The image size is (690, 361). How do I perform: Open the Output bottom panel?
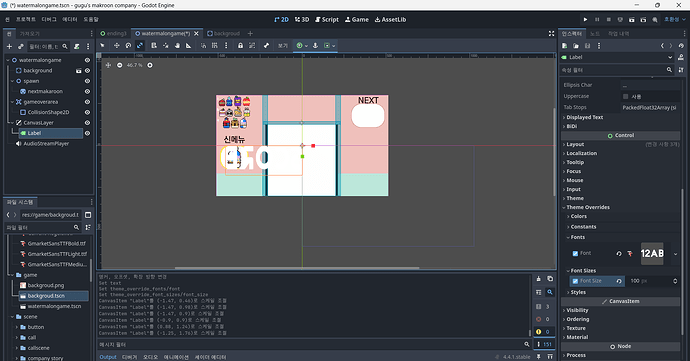108,357
